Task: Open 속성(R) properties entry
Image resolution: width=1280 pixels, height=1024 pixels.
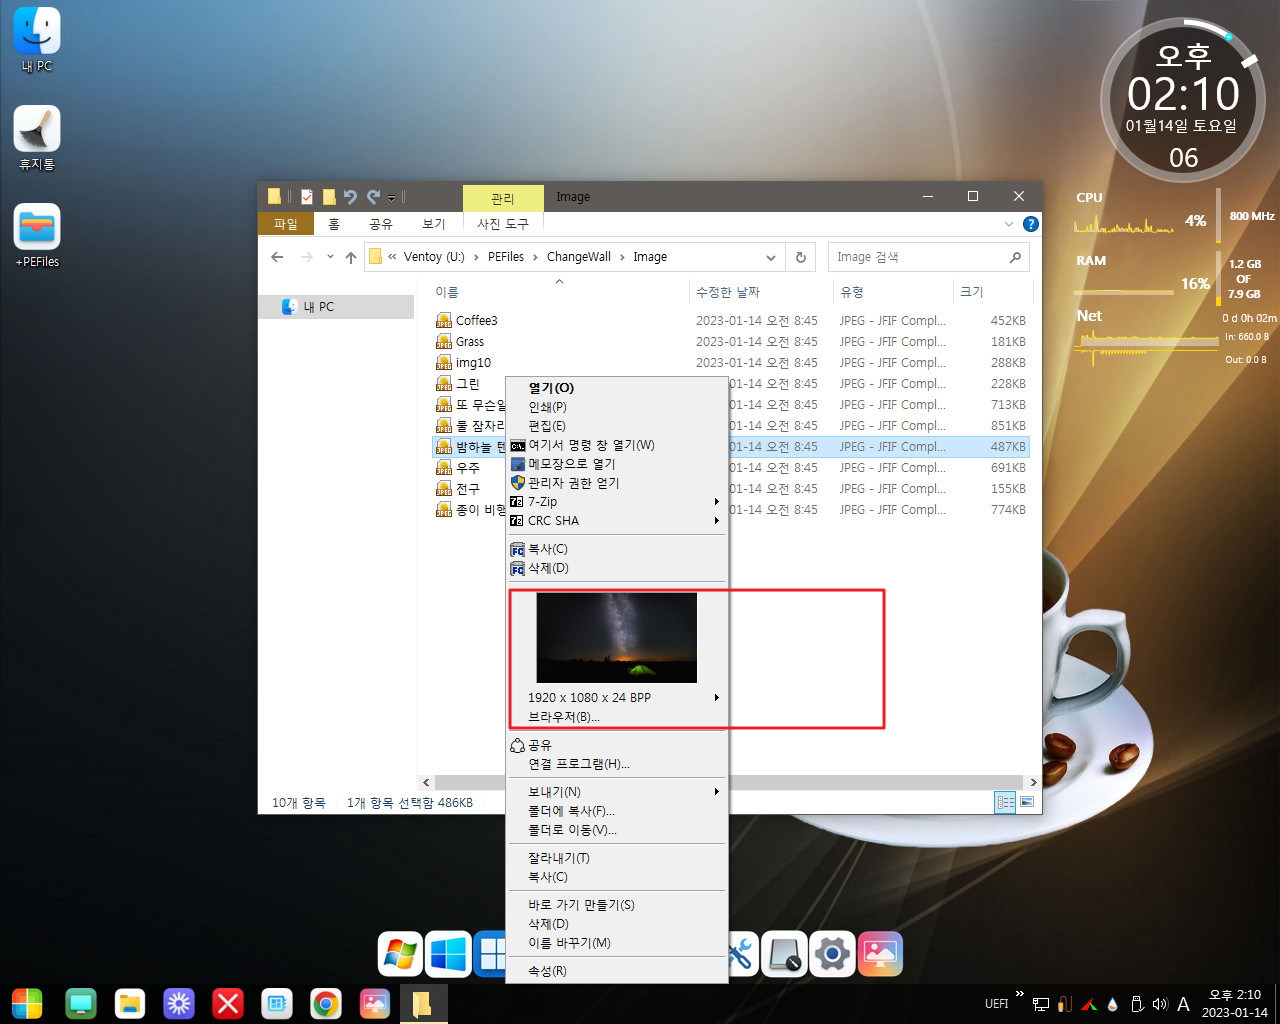Action: 616,971
